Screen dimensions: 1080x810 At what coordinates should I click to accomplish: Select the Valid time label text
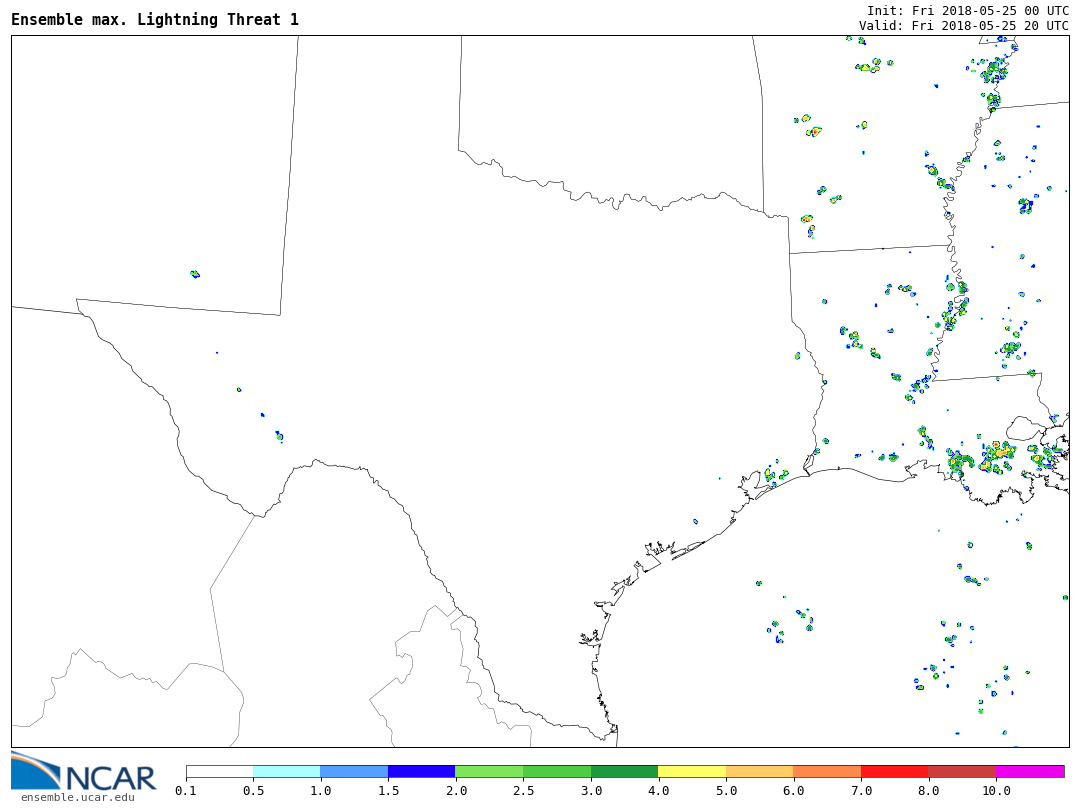coord(963,26)
